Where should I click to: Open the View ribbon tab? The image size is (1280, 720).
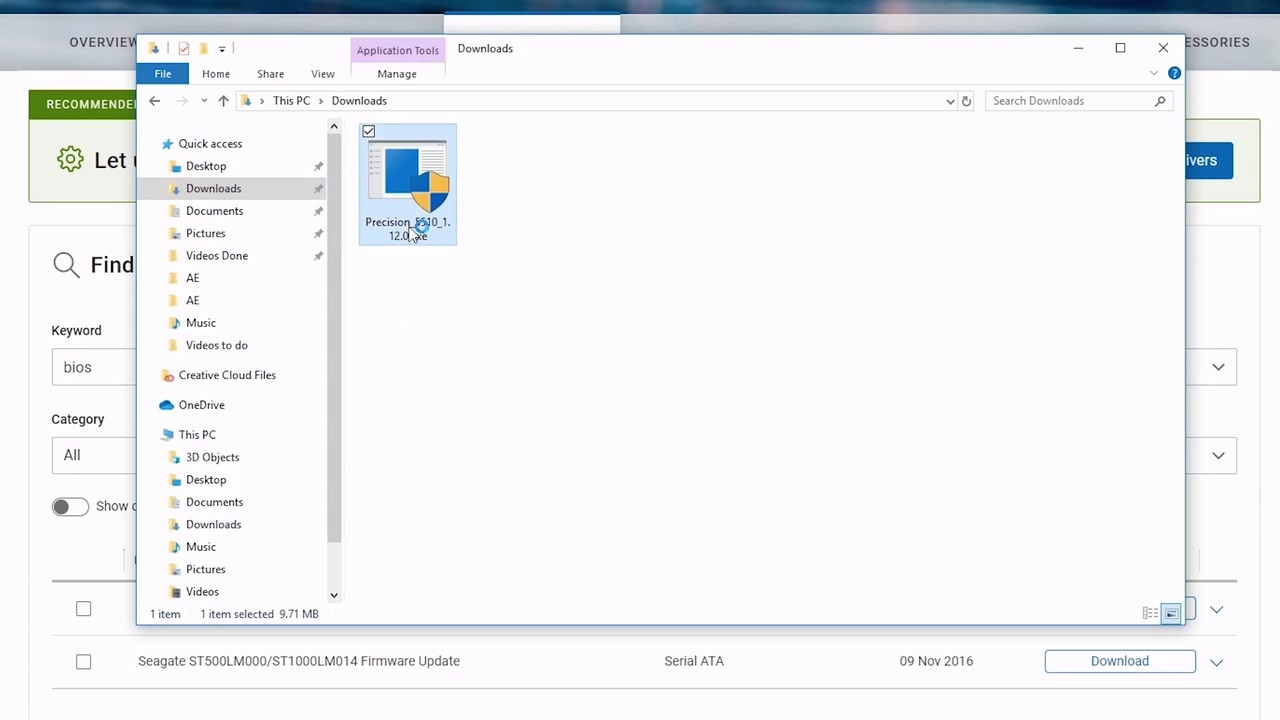coord(322,74)
